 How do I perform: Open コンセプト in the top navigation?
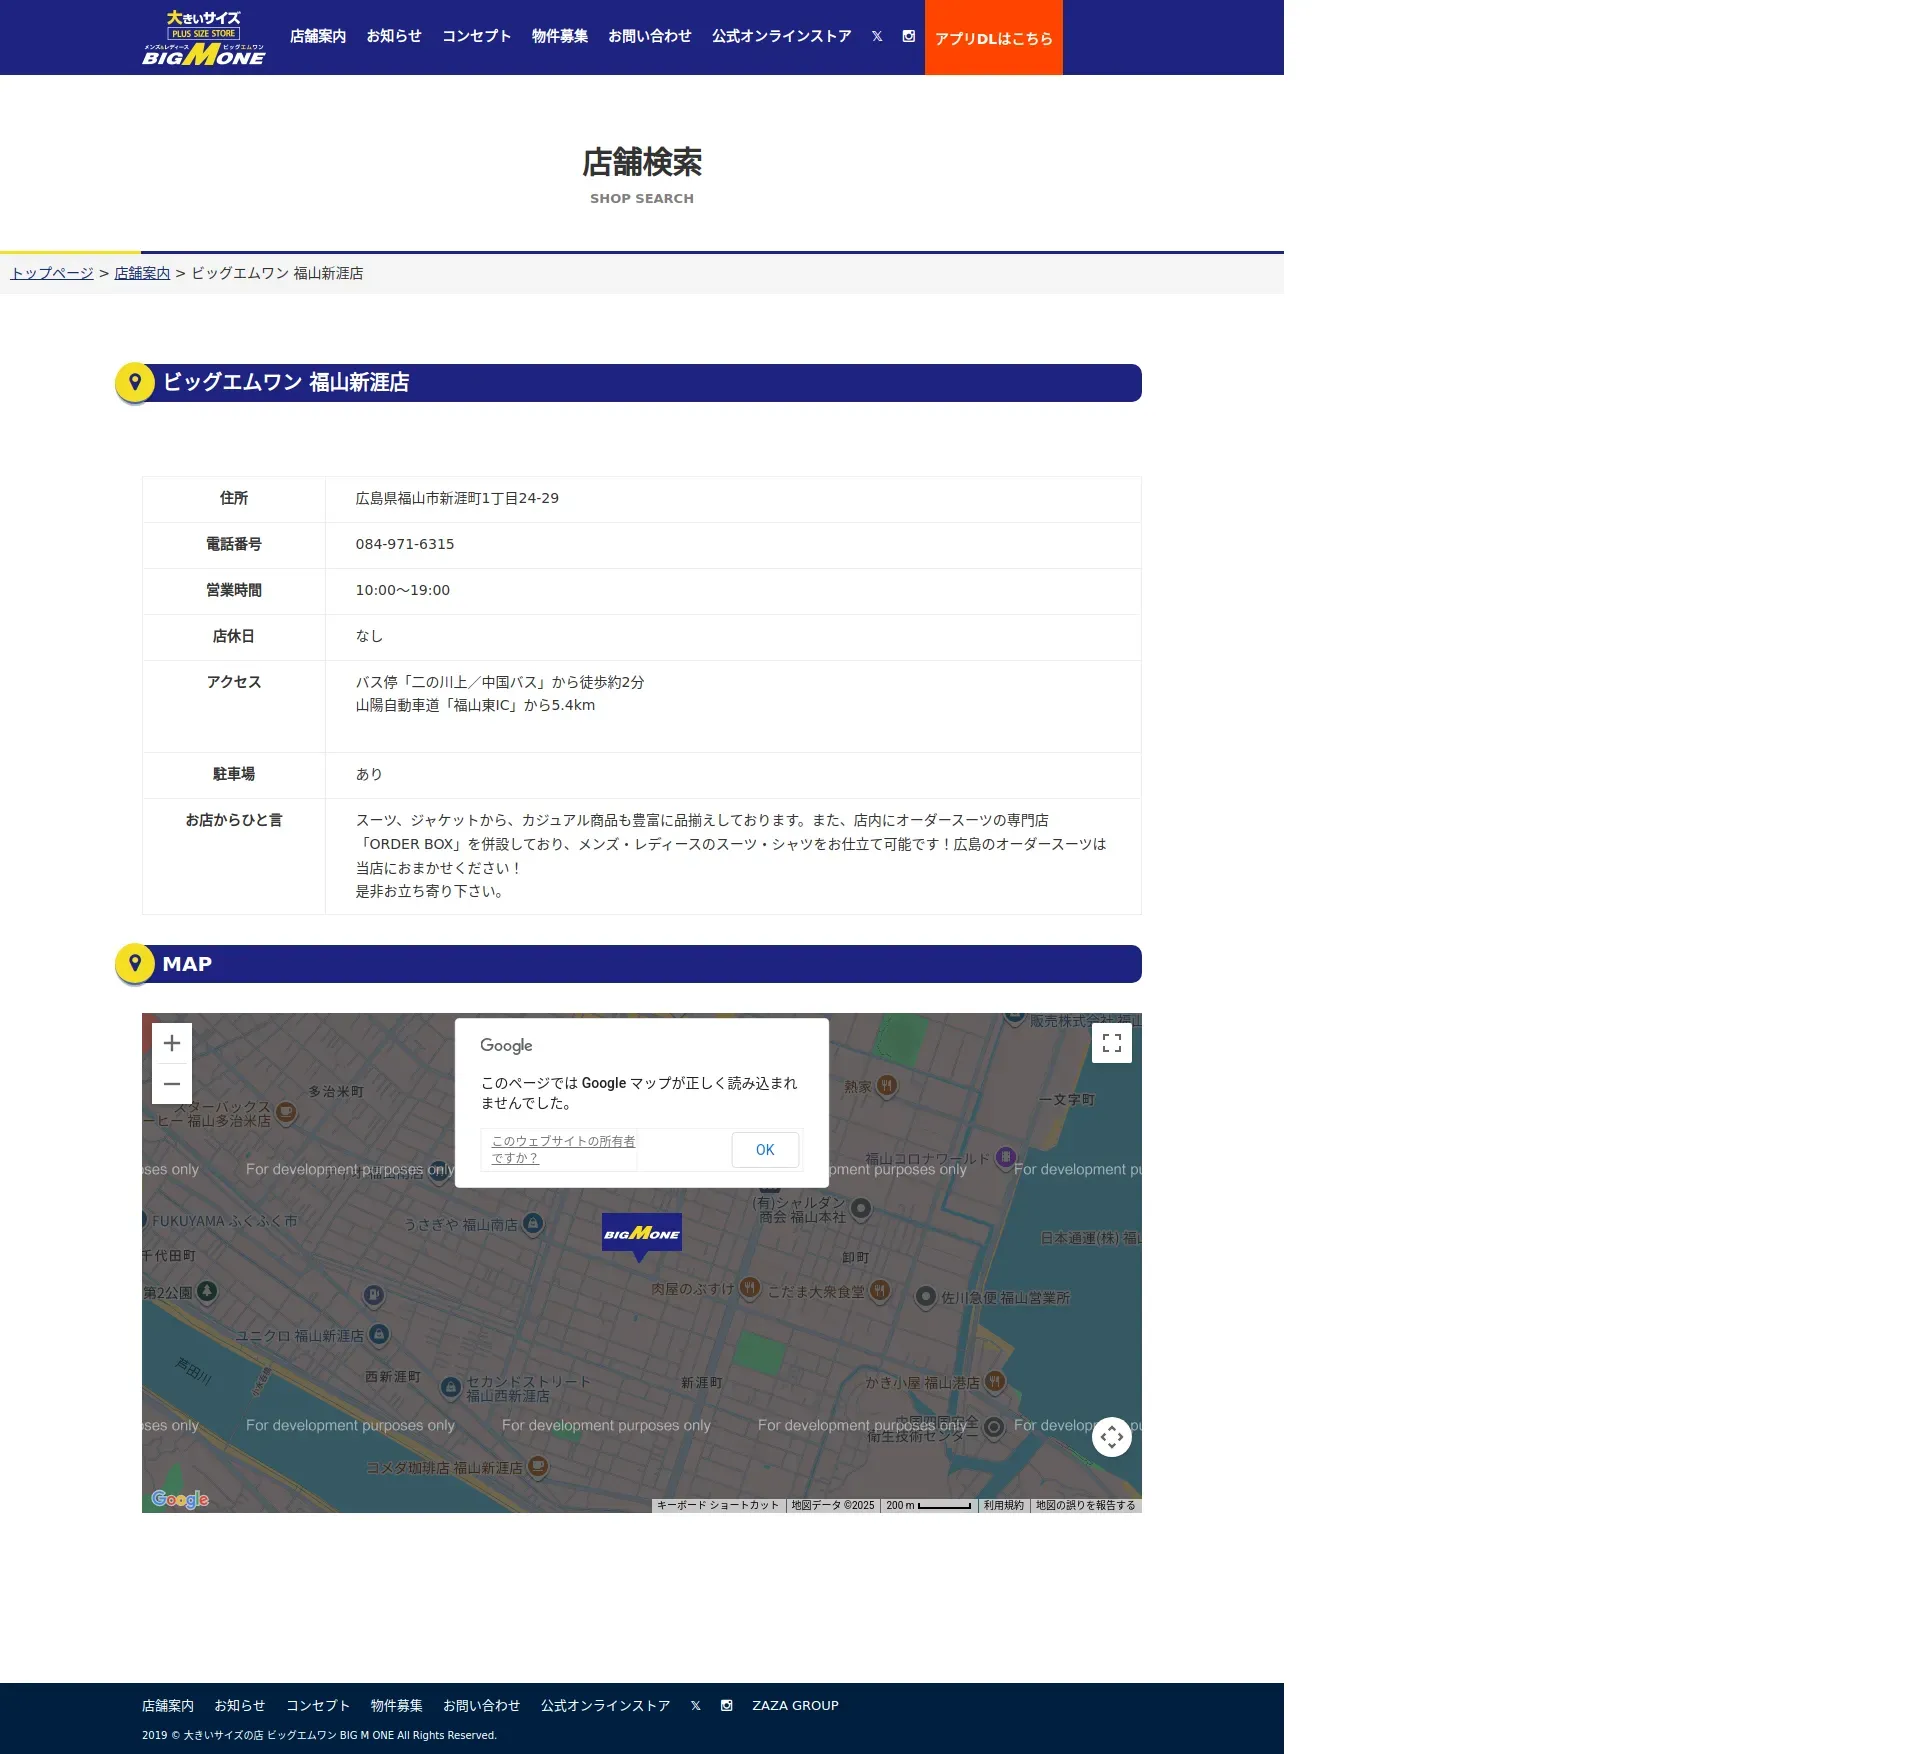click(476, 36)
